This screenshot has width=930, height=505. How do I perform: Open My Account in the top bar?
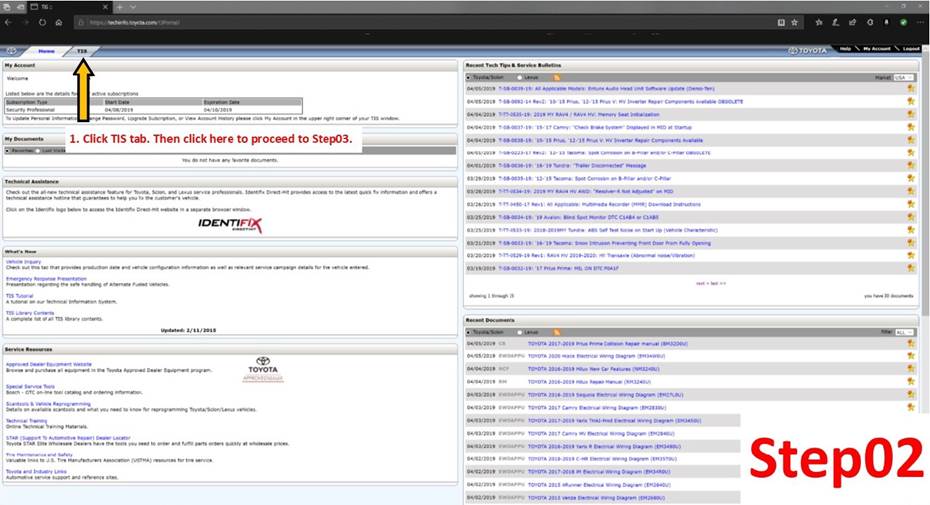(x=877, y=49)
